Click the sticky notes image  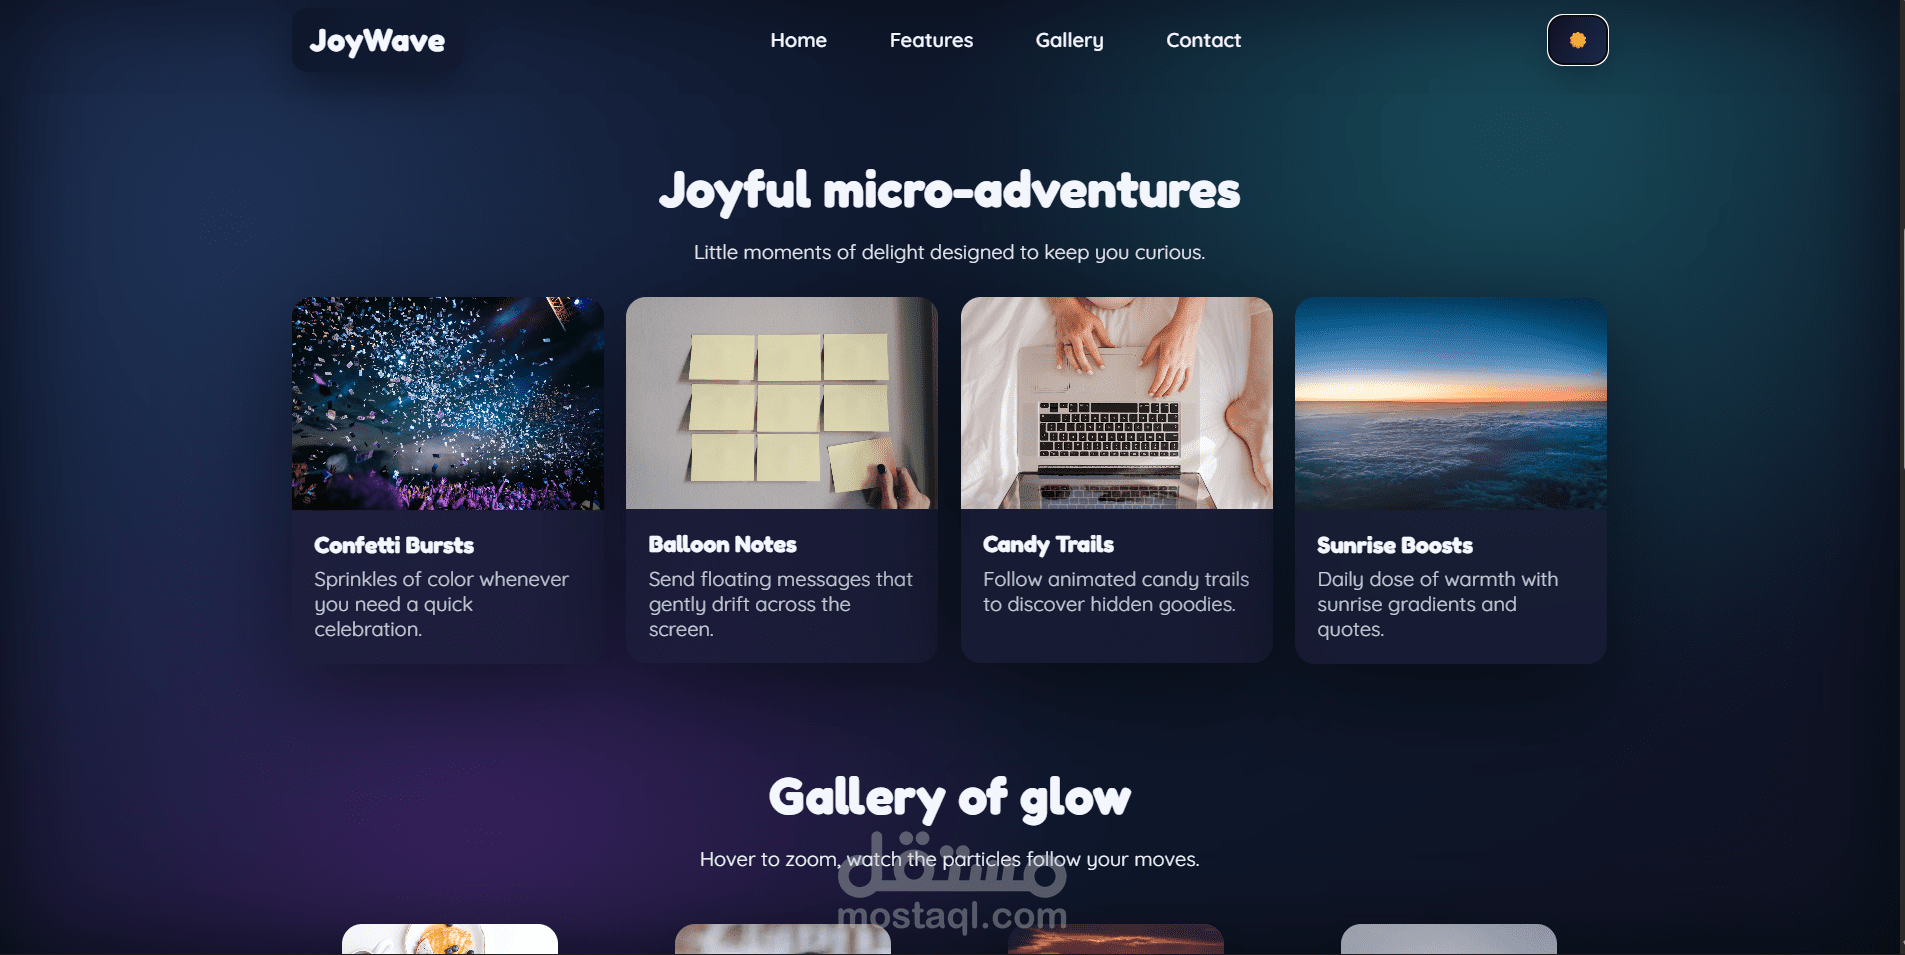point(782,403)
